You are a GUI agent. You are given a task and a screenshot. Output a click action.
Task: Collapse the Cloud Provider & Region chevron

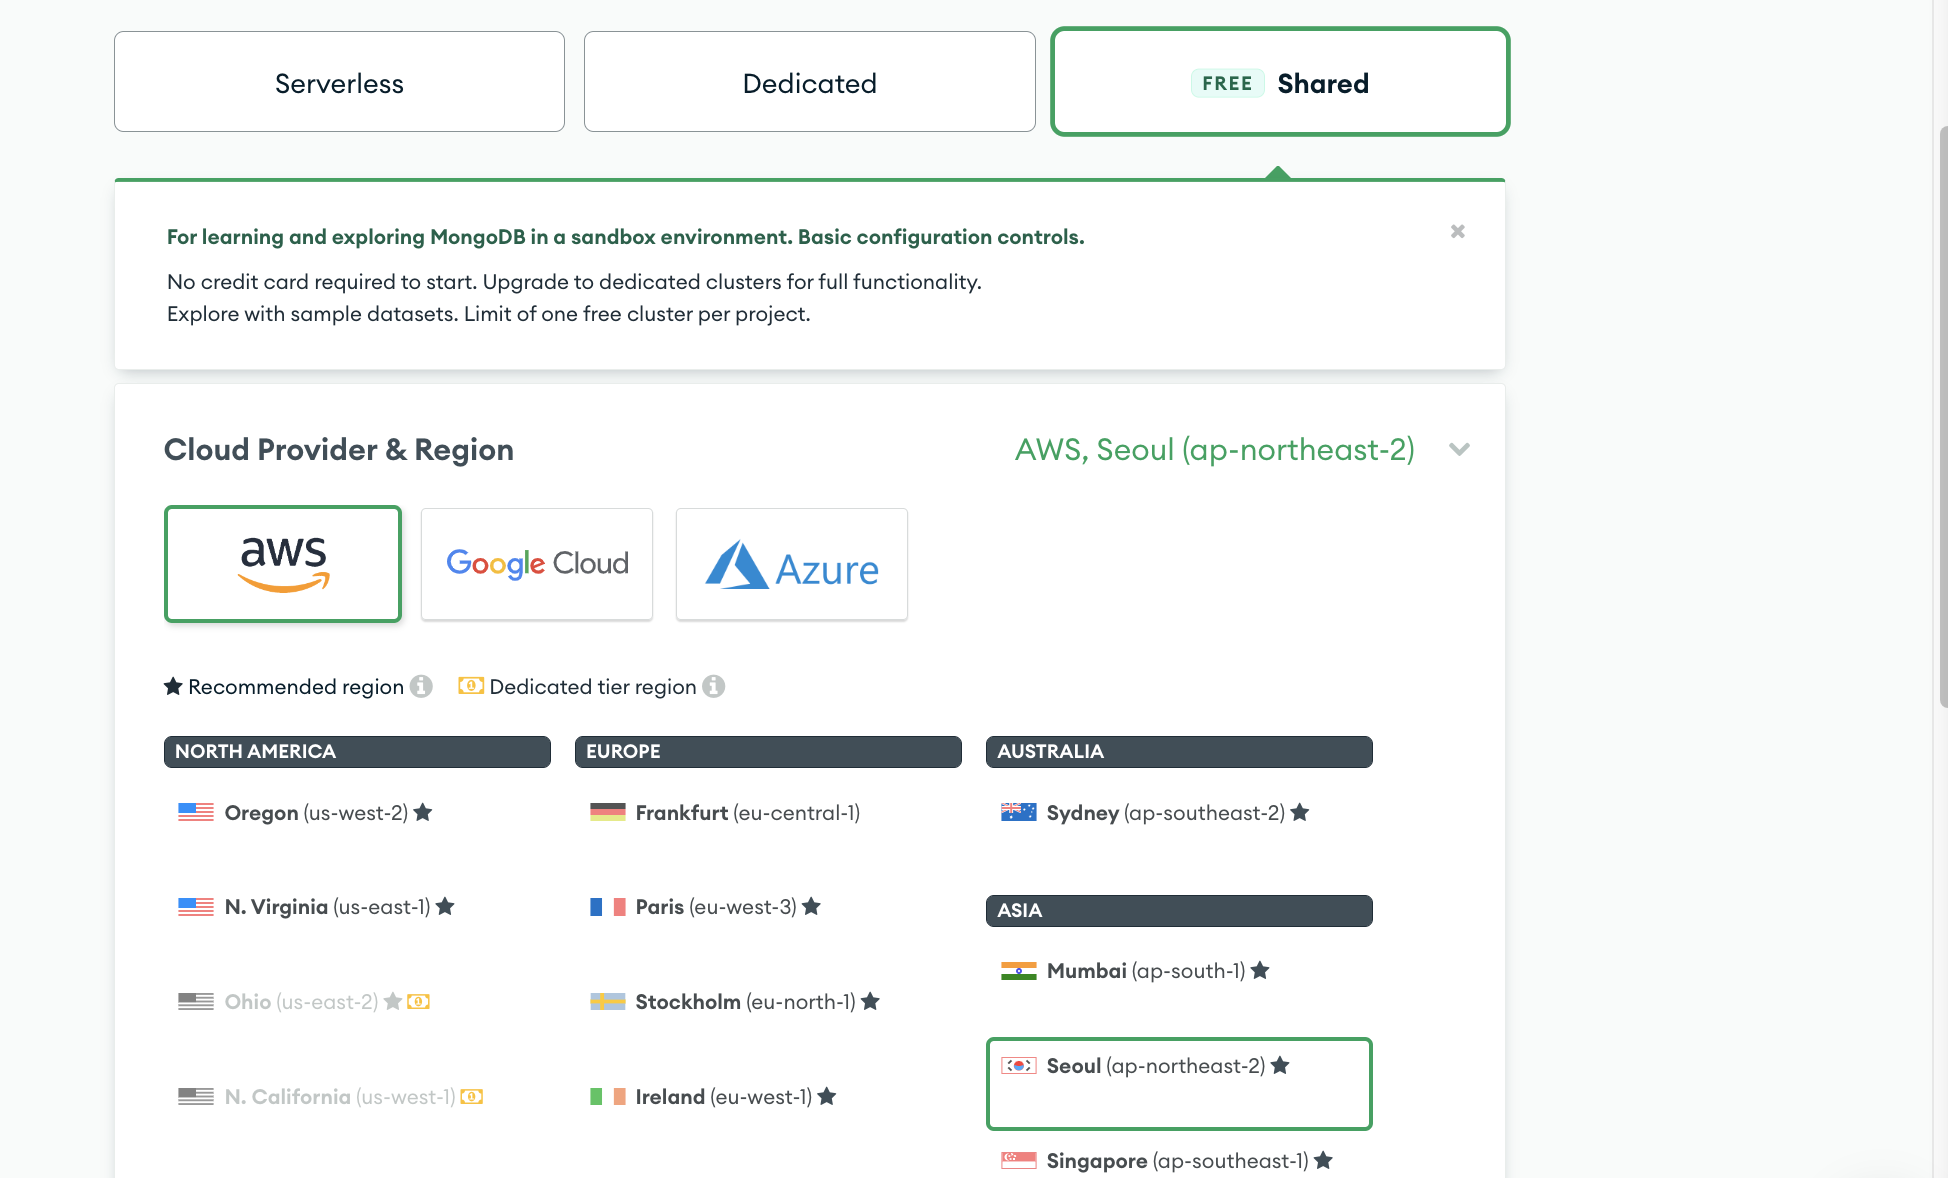(x=1459, y=450)
